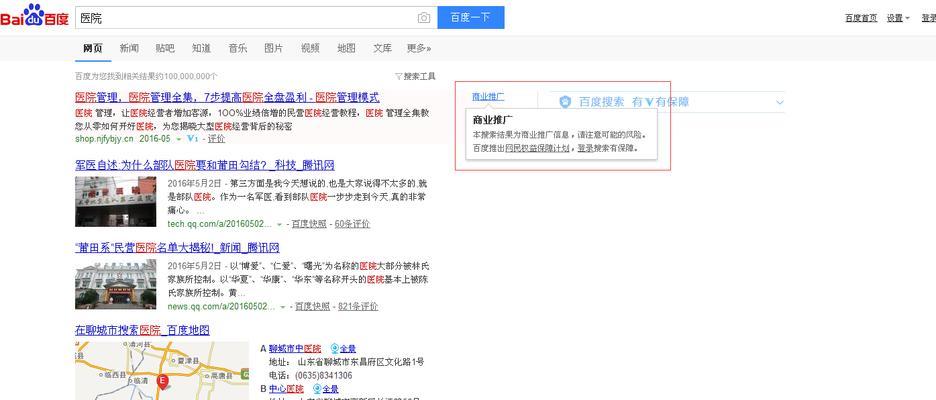Select the 网页 tab
Viewport: 936px width, 400px height.
93,48
